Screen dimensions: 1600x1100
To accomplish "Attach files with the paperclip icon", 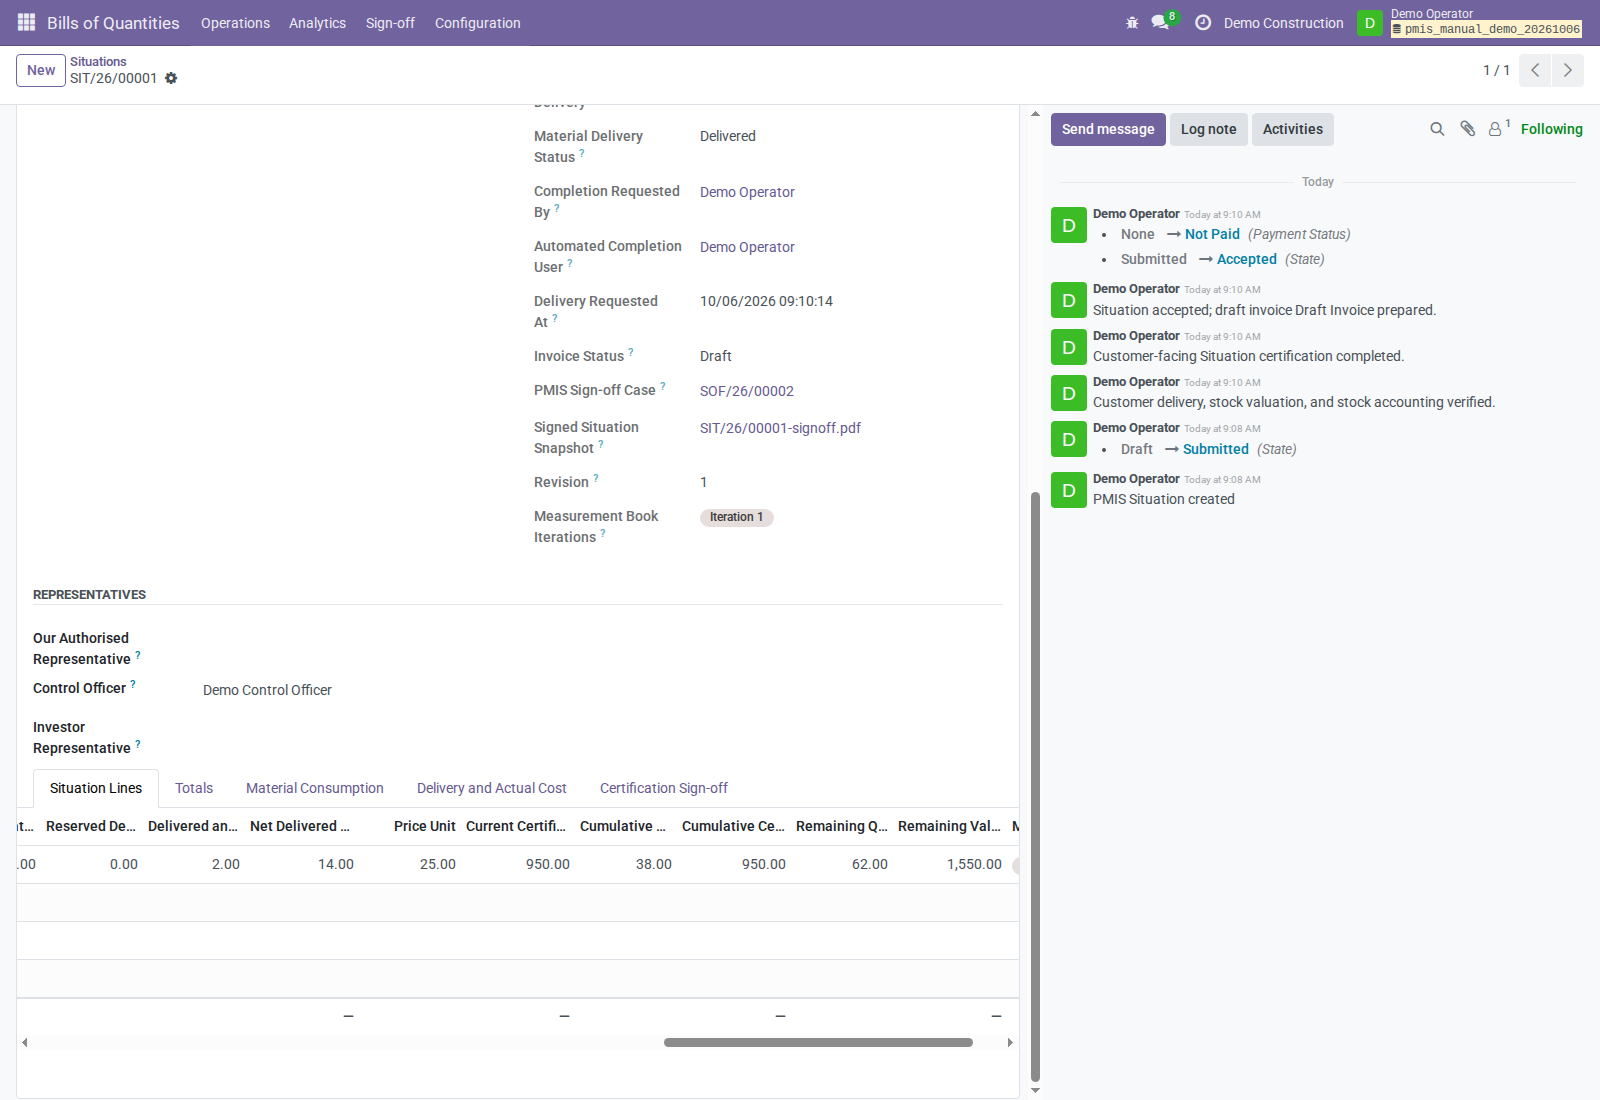I will pyautogui.click(x=1467, y=129).
